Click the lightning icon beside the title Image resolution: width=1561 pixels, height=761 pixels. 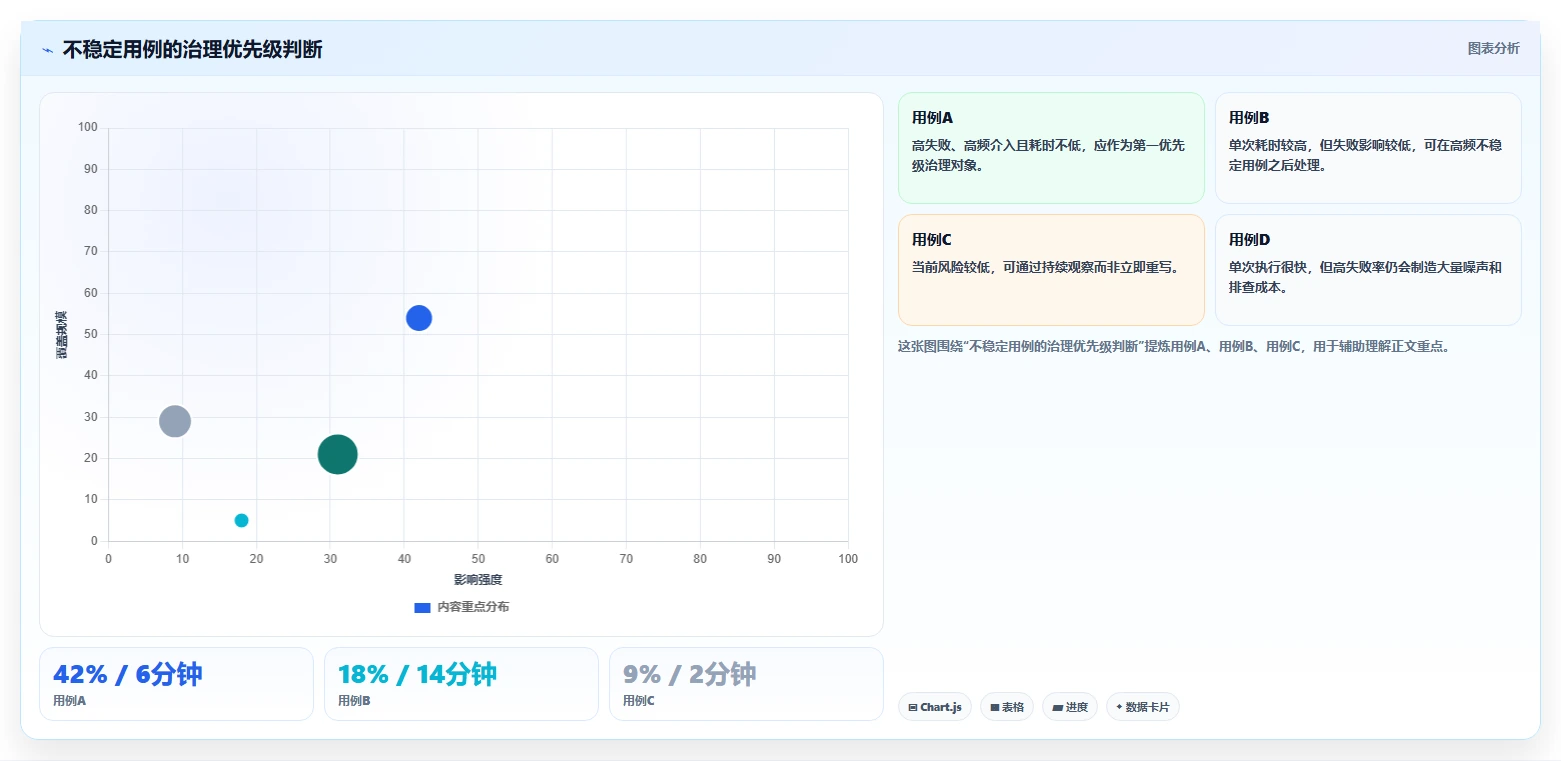48,50
